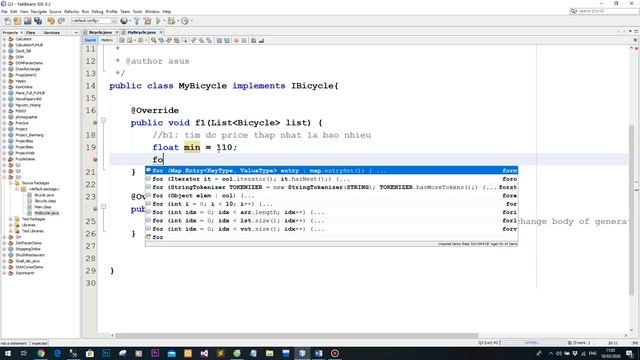Open the default config dropdown
This screenshot has height=360, width=640.
94,21
